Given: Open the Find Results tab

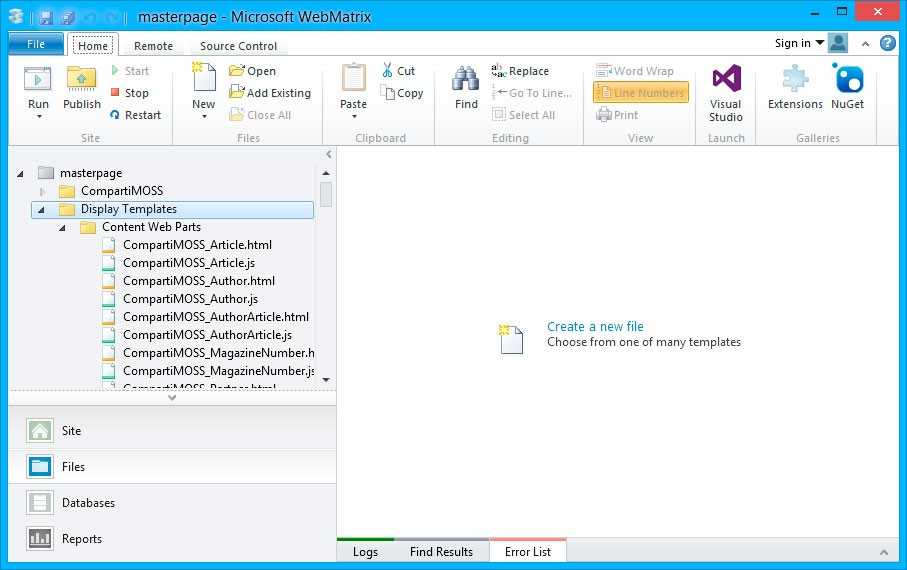Looking at the screenshot, I should 441,551.
